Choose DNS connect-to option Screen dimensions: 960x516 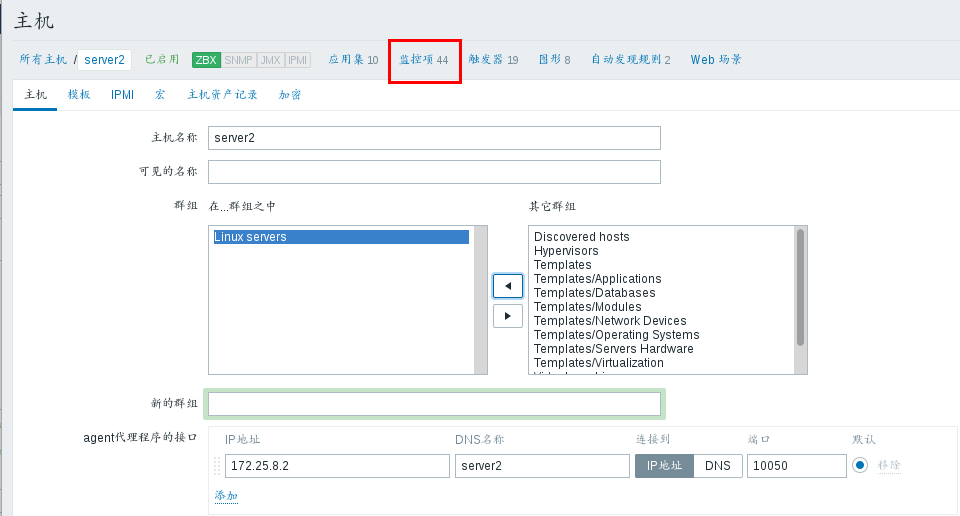[717, 466]
